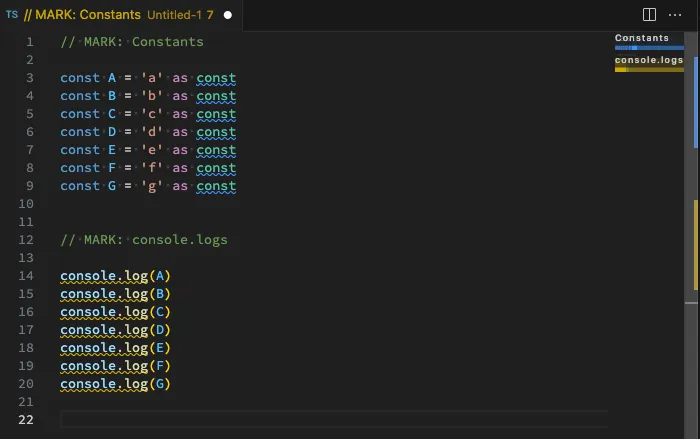Click variable B in its declaration

pos(112,96)
